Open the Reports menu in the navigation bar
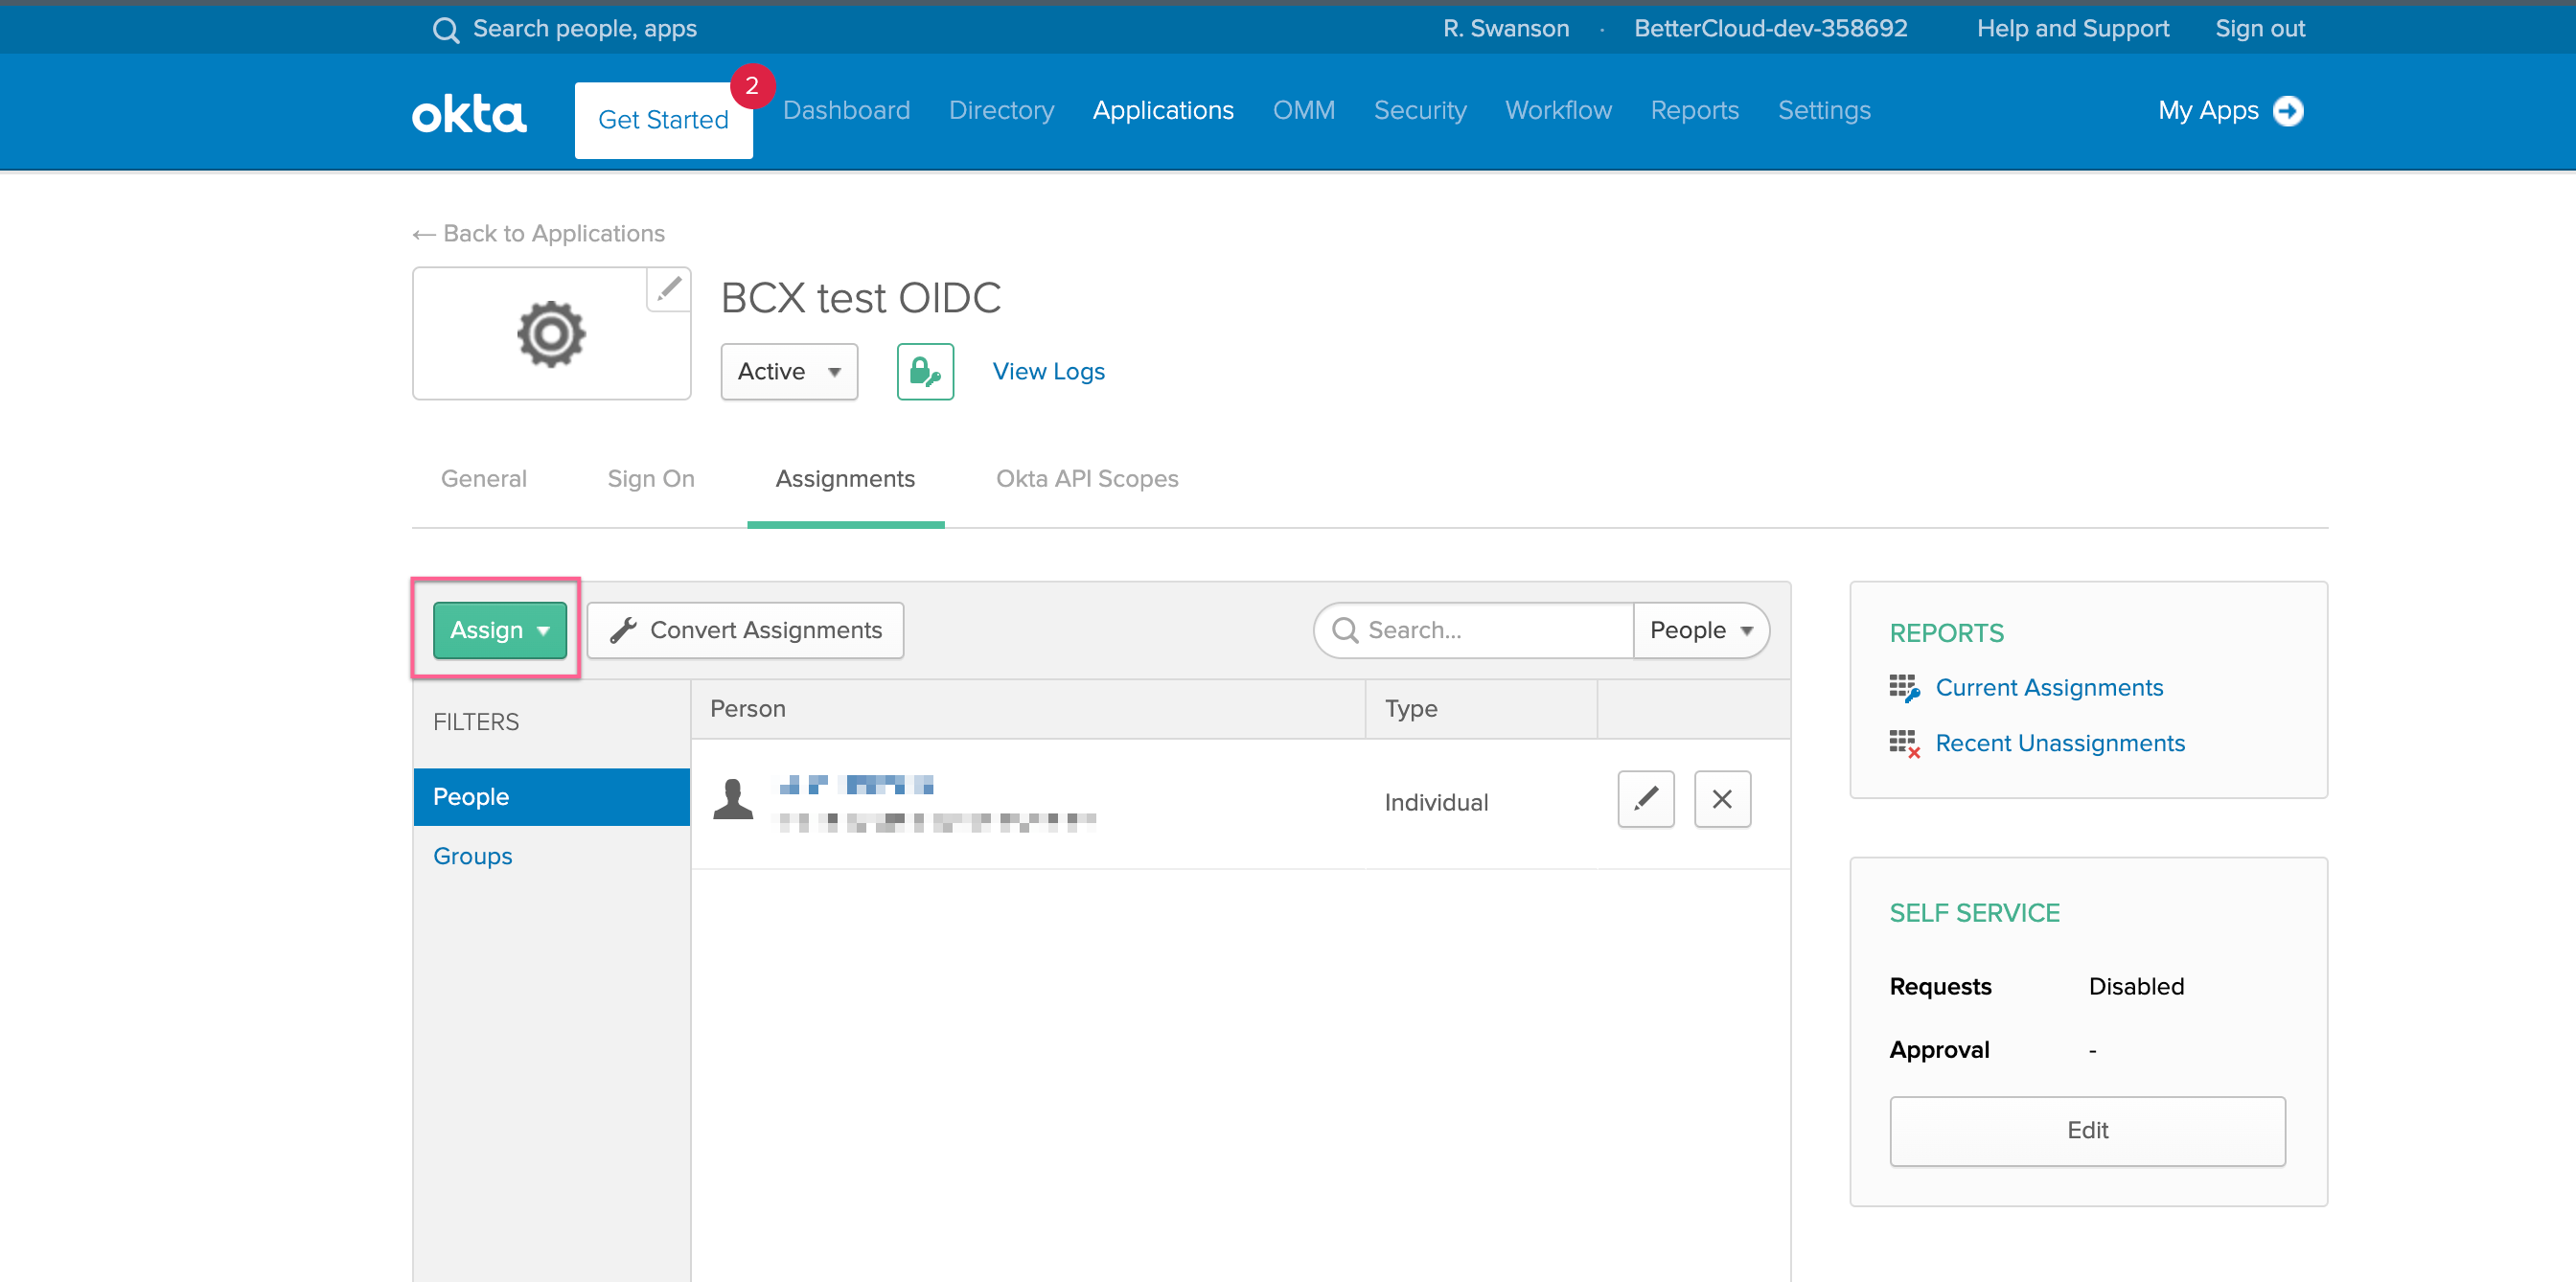 point(1694,110)
